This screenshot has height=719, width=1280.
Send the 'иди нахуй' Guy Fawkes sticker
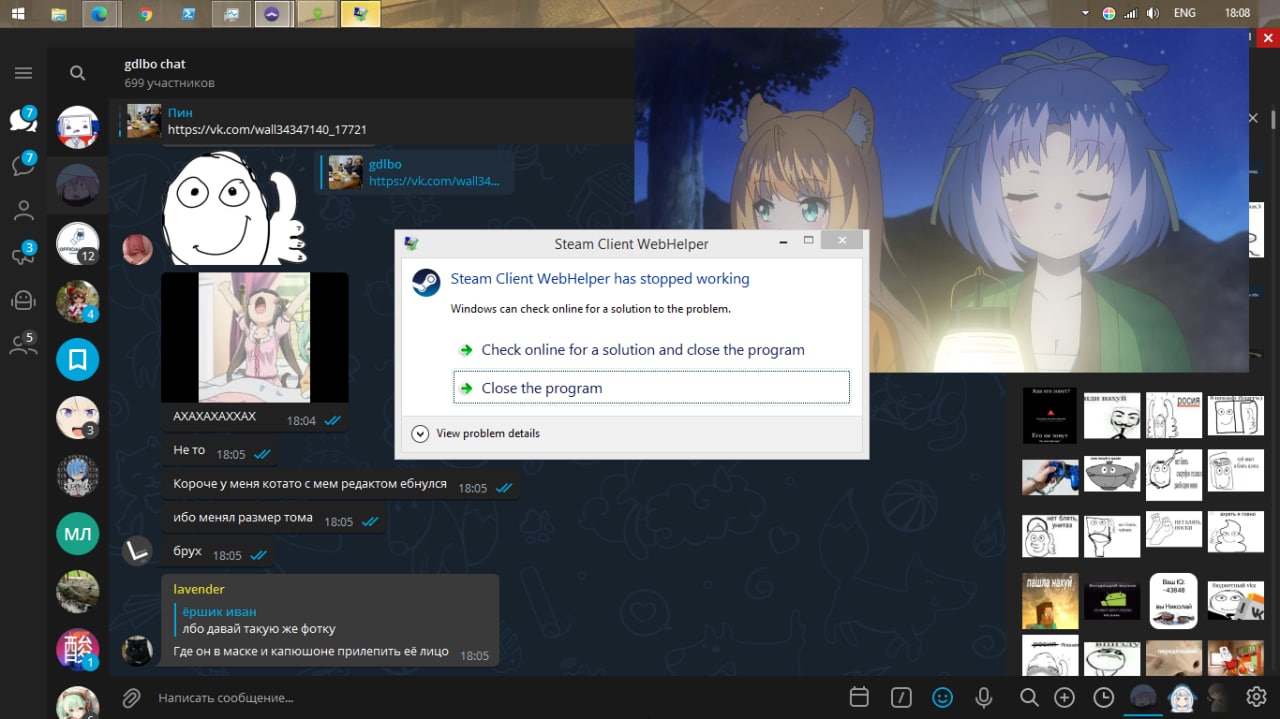pos(1112,415)
